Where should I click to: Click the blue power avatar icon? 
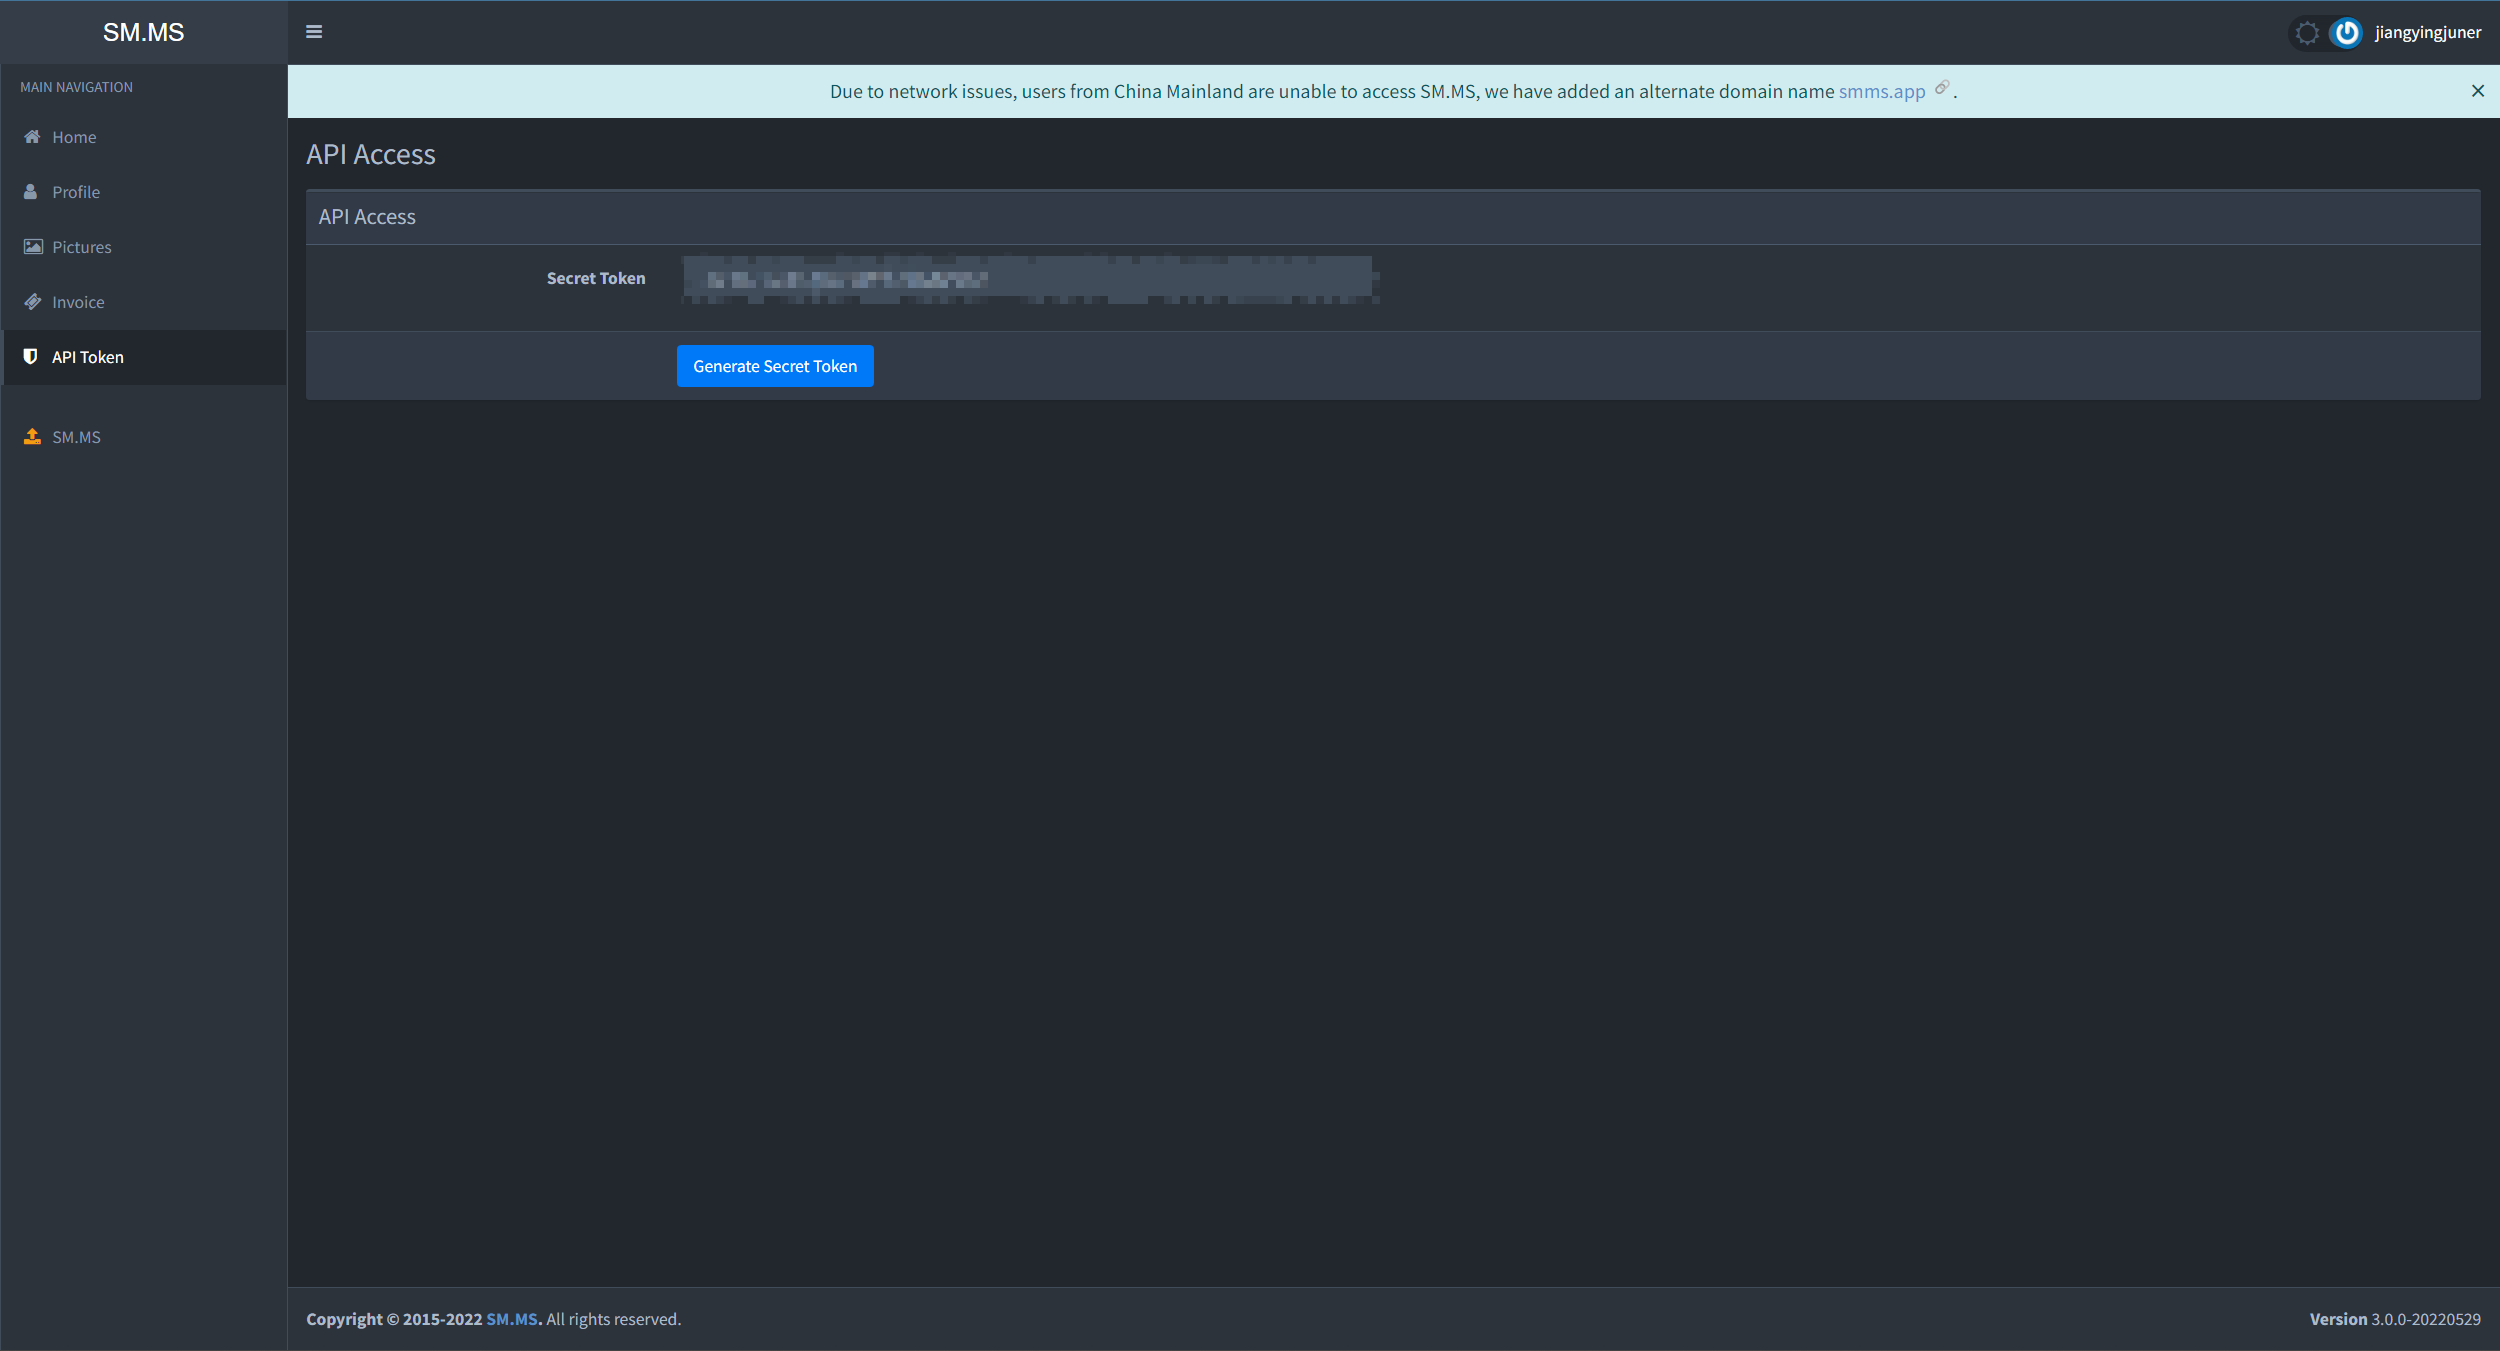pyautogui.click(x=2346, y=33)
